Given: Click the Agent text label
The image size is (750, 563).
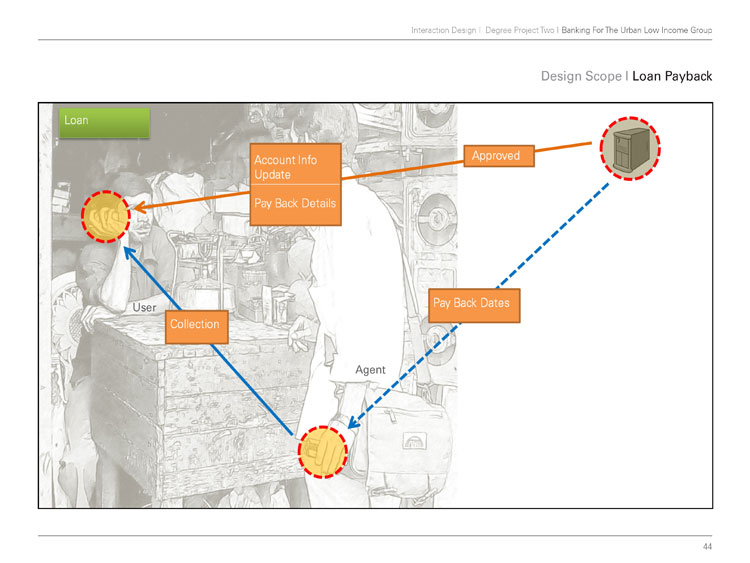Looking at the screenshot, I should pyautogui.click(x=370, y=370).
